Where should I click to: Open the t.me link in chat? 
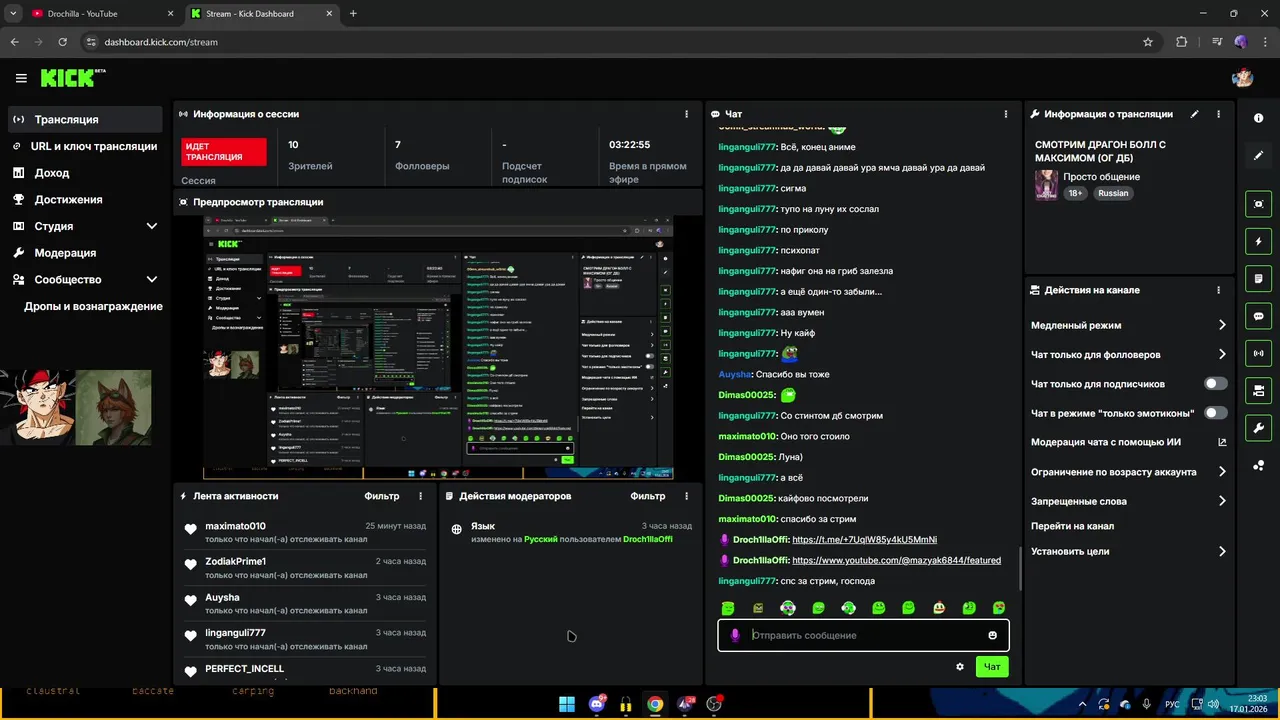(864, 540)
